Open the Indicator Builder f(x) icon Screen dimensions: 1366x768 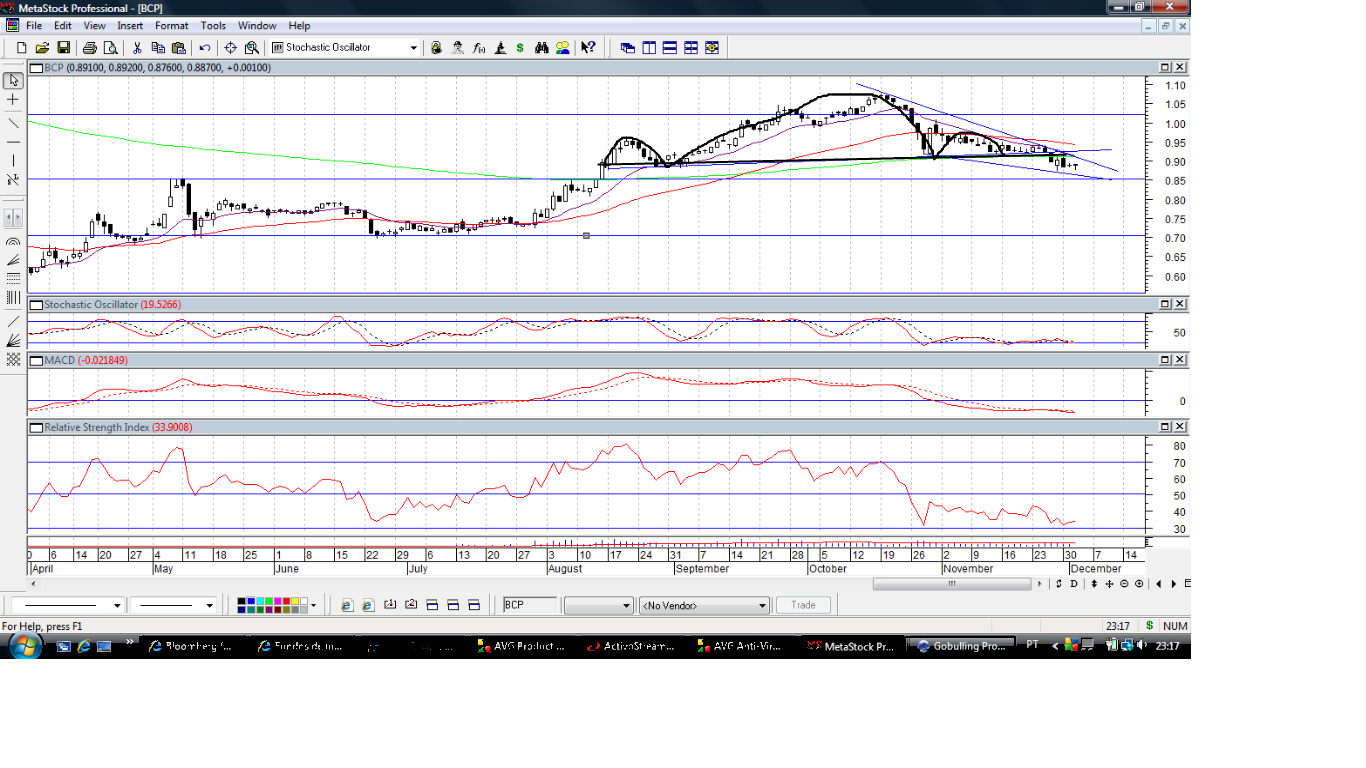tap(478, 47)
